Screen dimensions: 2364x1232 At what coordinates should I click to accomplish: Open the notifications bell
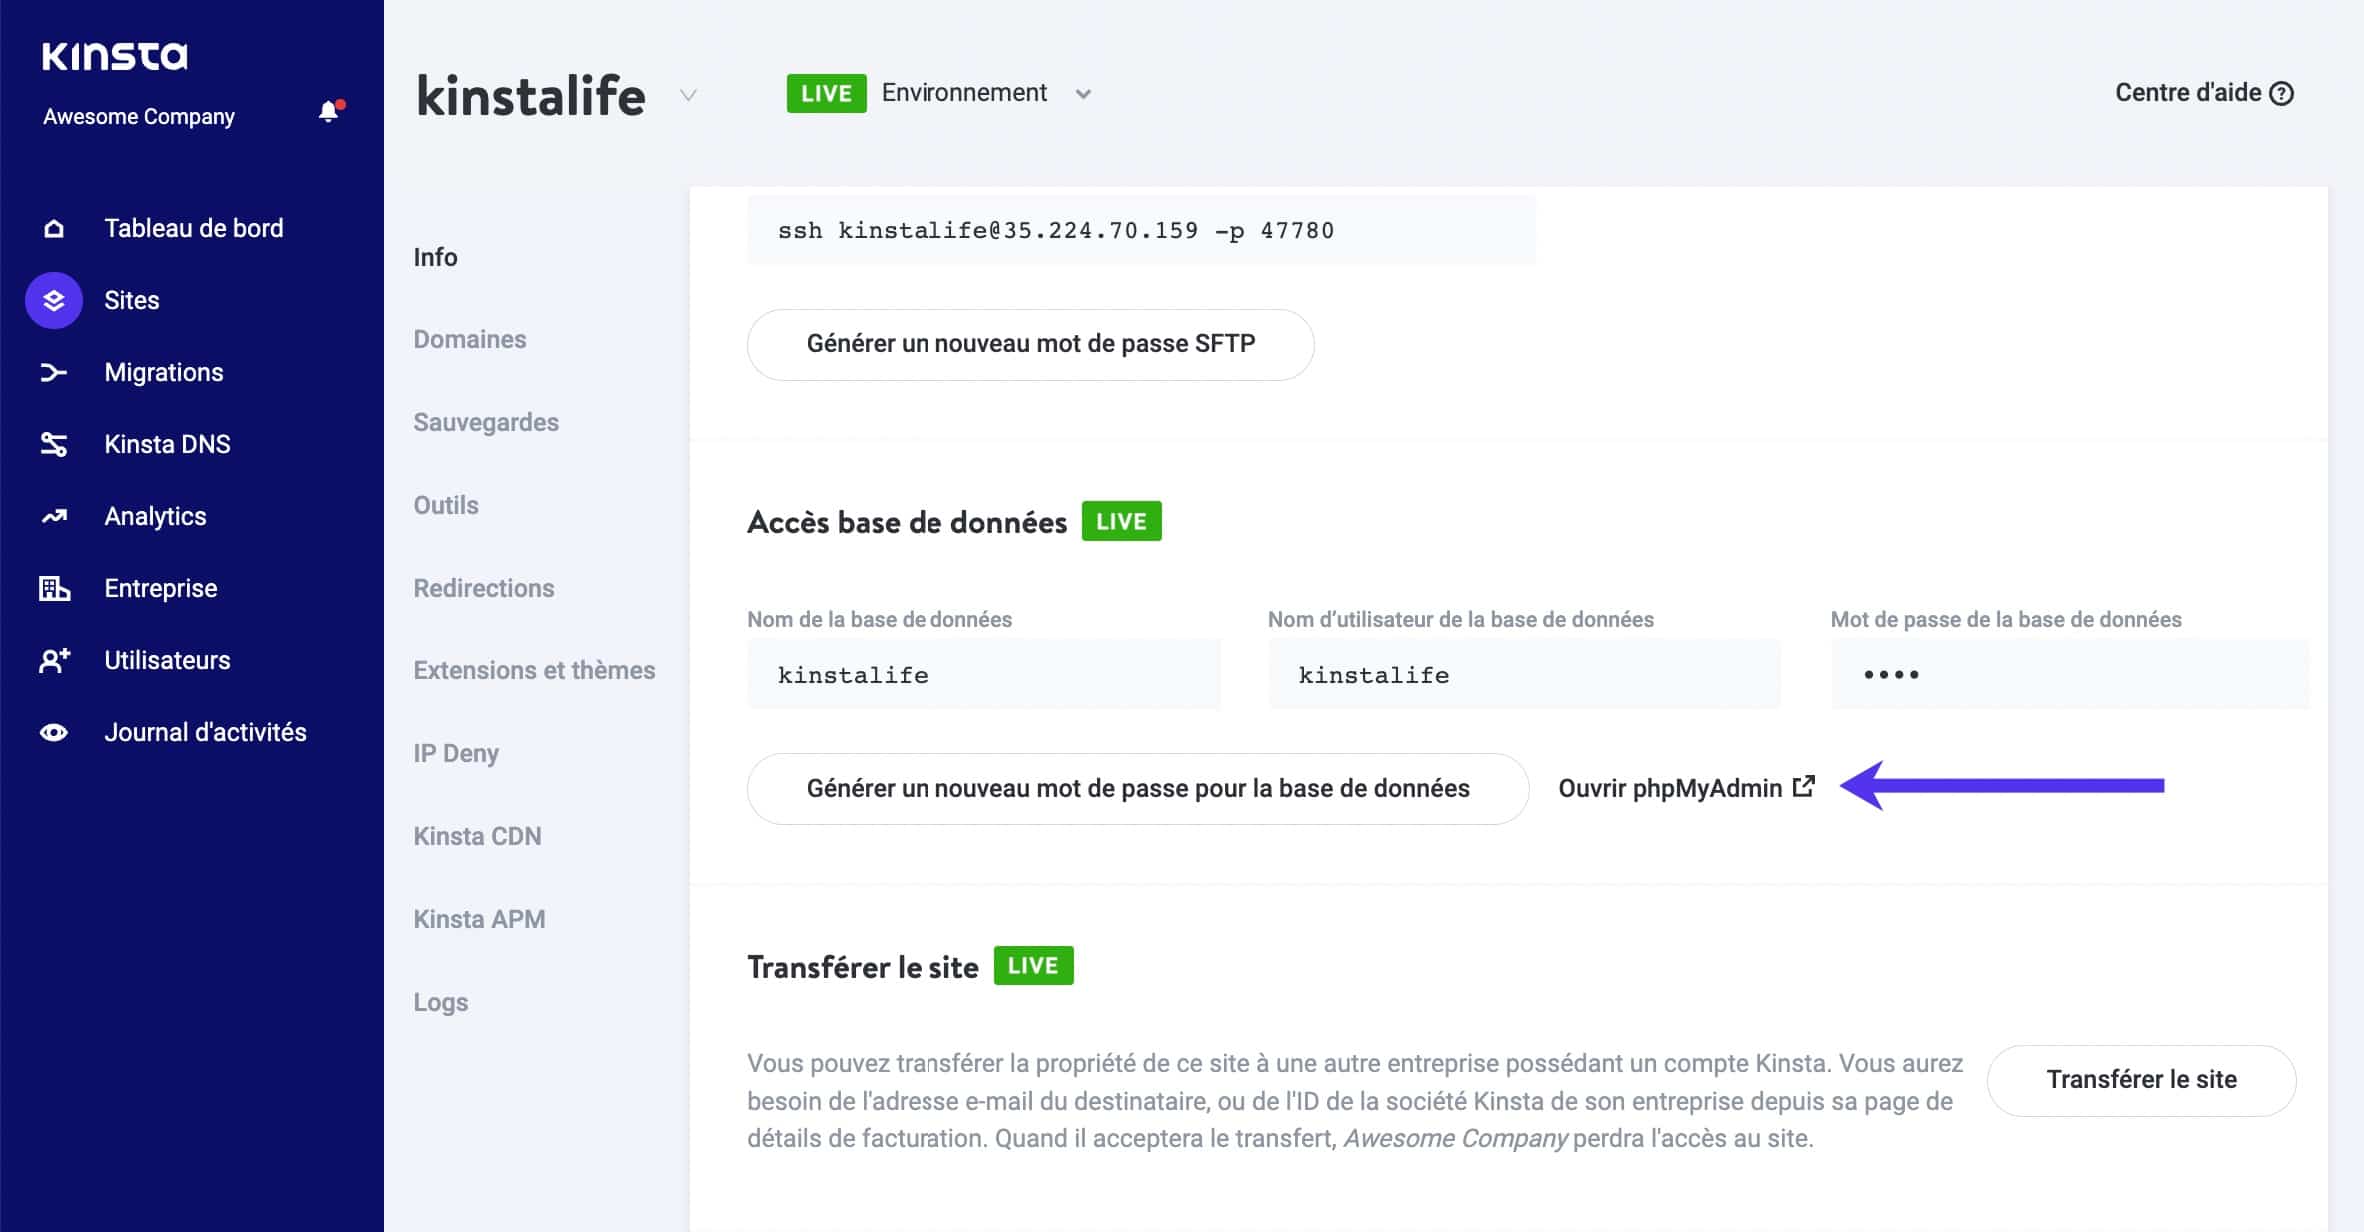pyautogui.click(x=326, y=111)
